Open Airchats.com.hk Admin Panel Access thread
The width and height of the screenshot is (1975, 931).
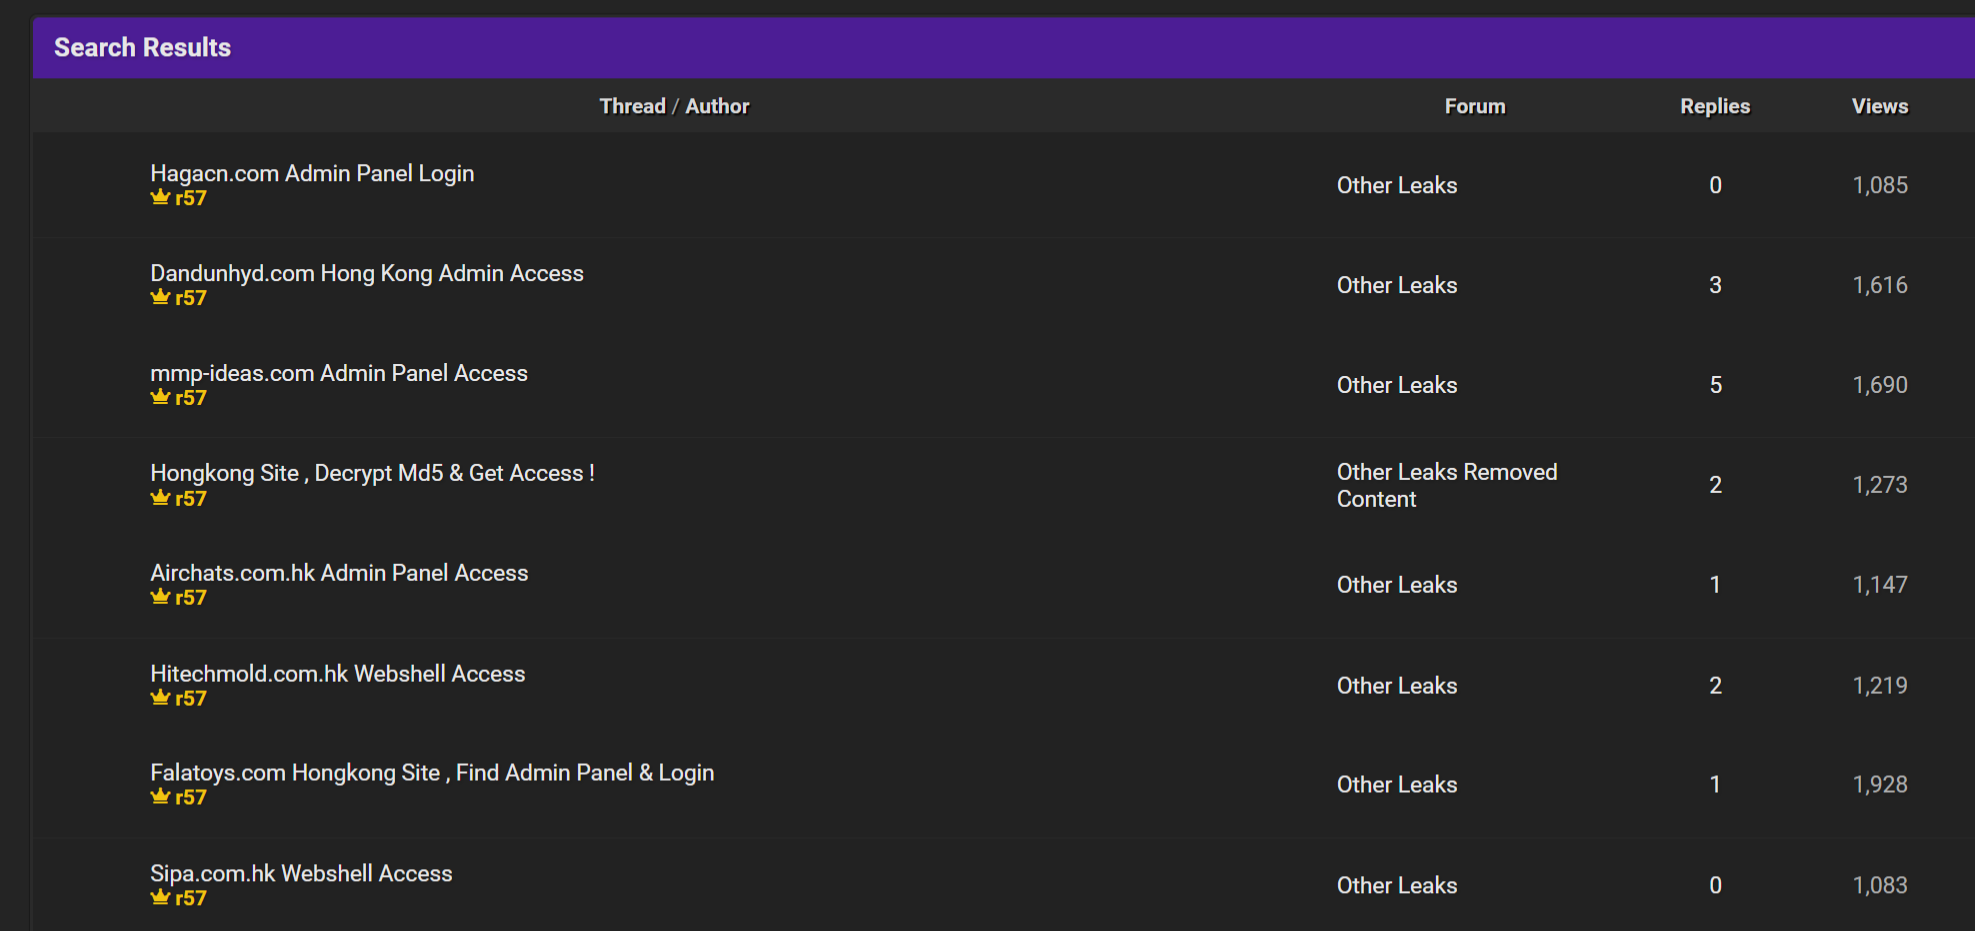tap(339, 573)
